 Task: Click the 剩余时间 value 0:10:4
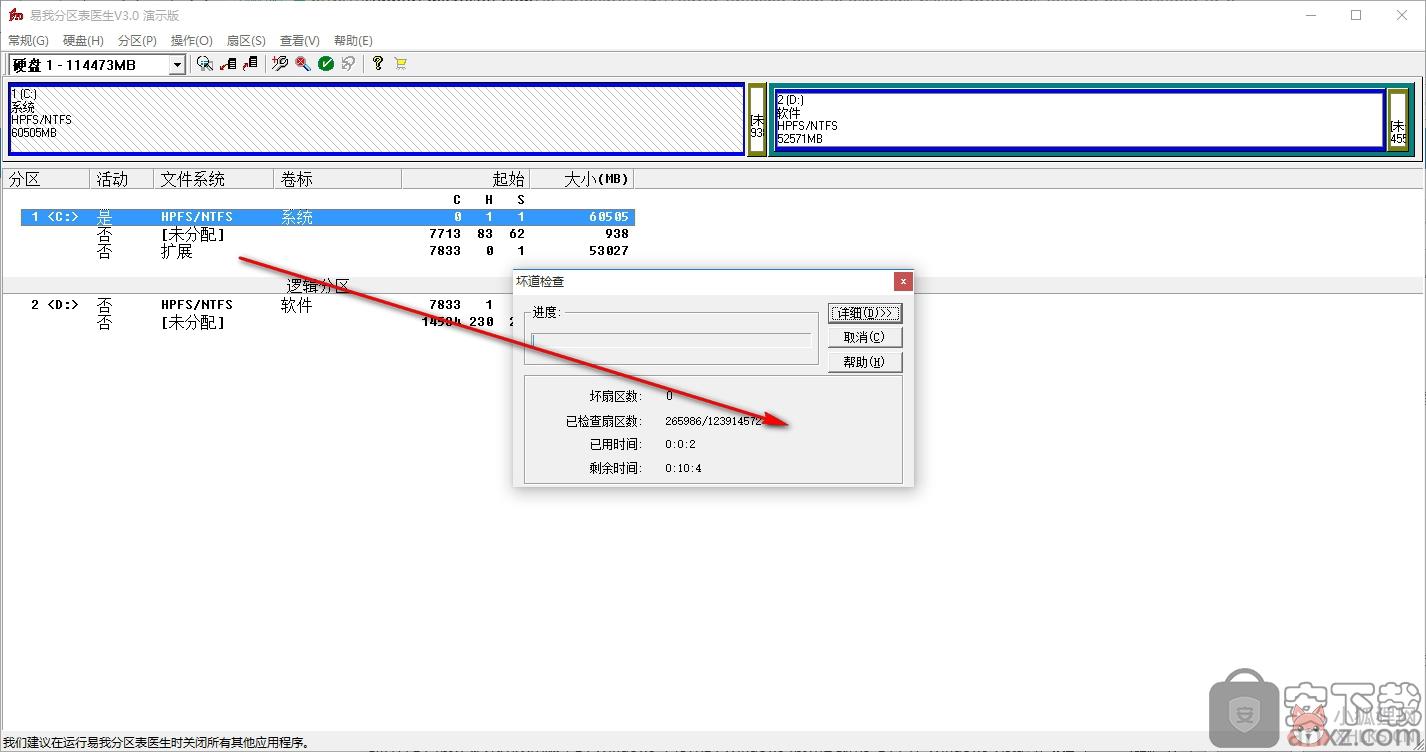pyautogui.click(x=683, y=468)
